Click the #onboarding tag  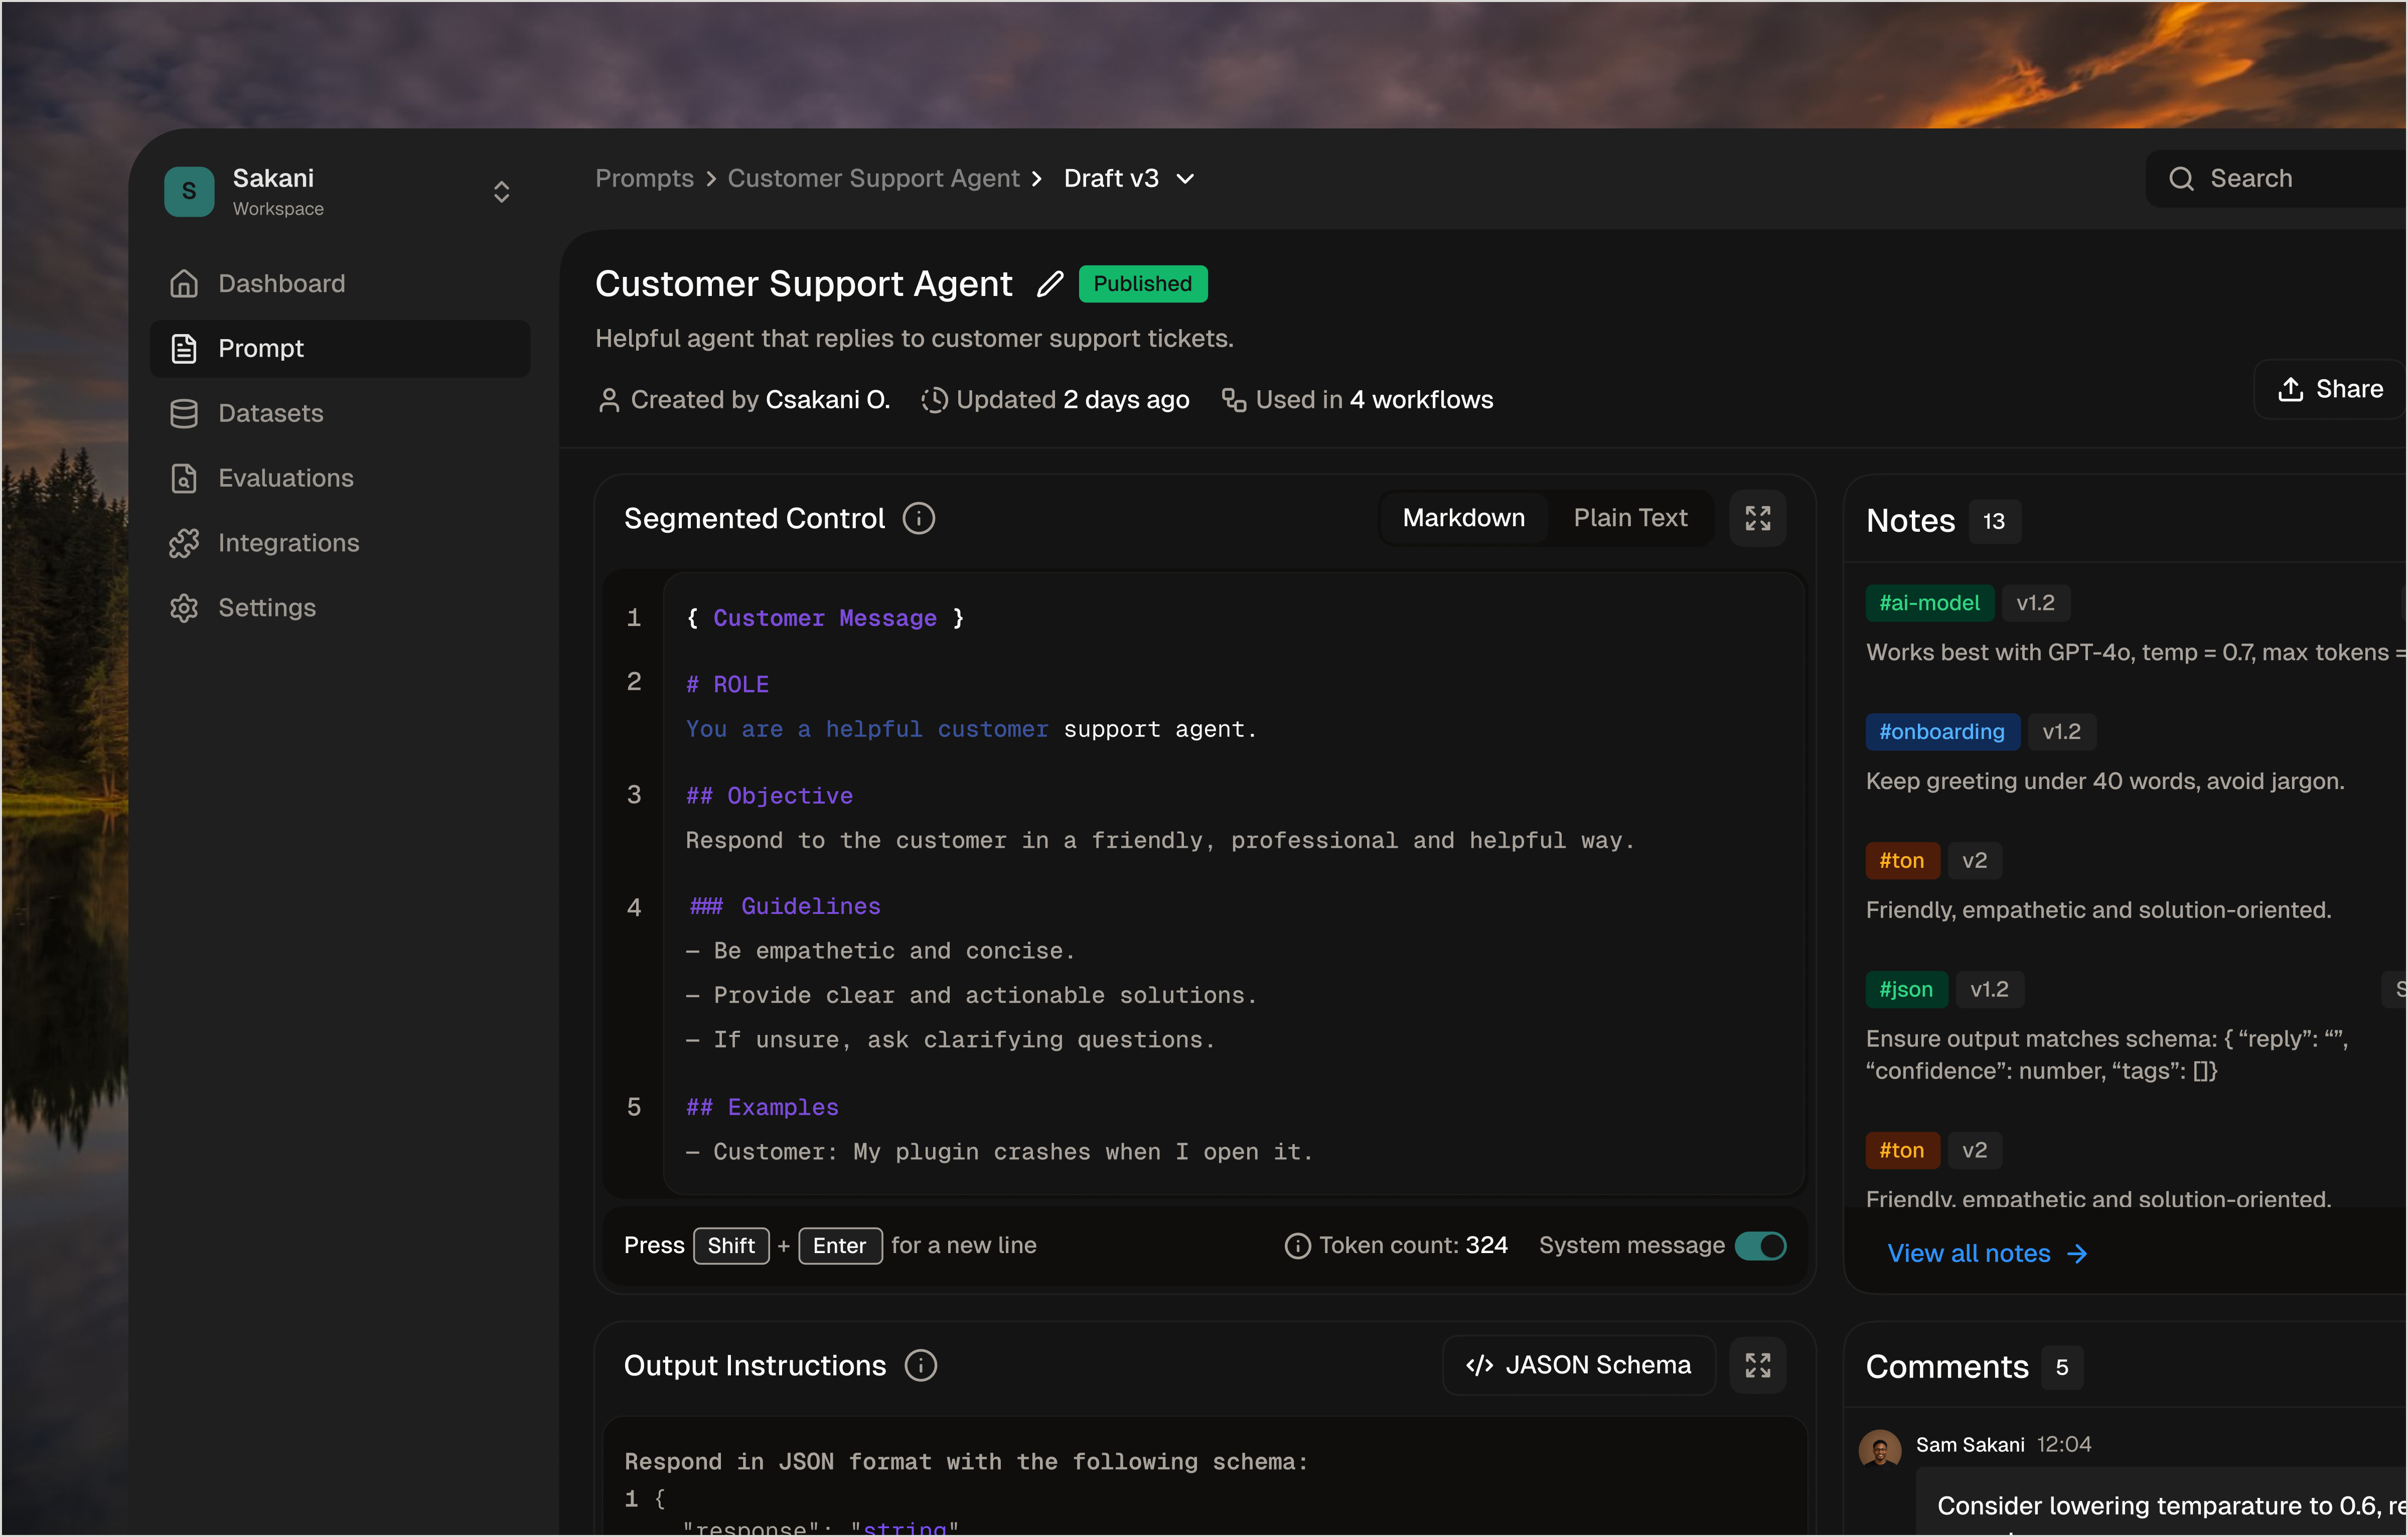pos(1942,732)
